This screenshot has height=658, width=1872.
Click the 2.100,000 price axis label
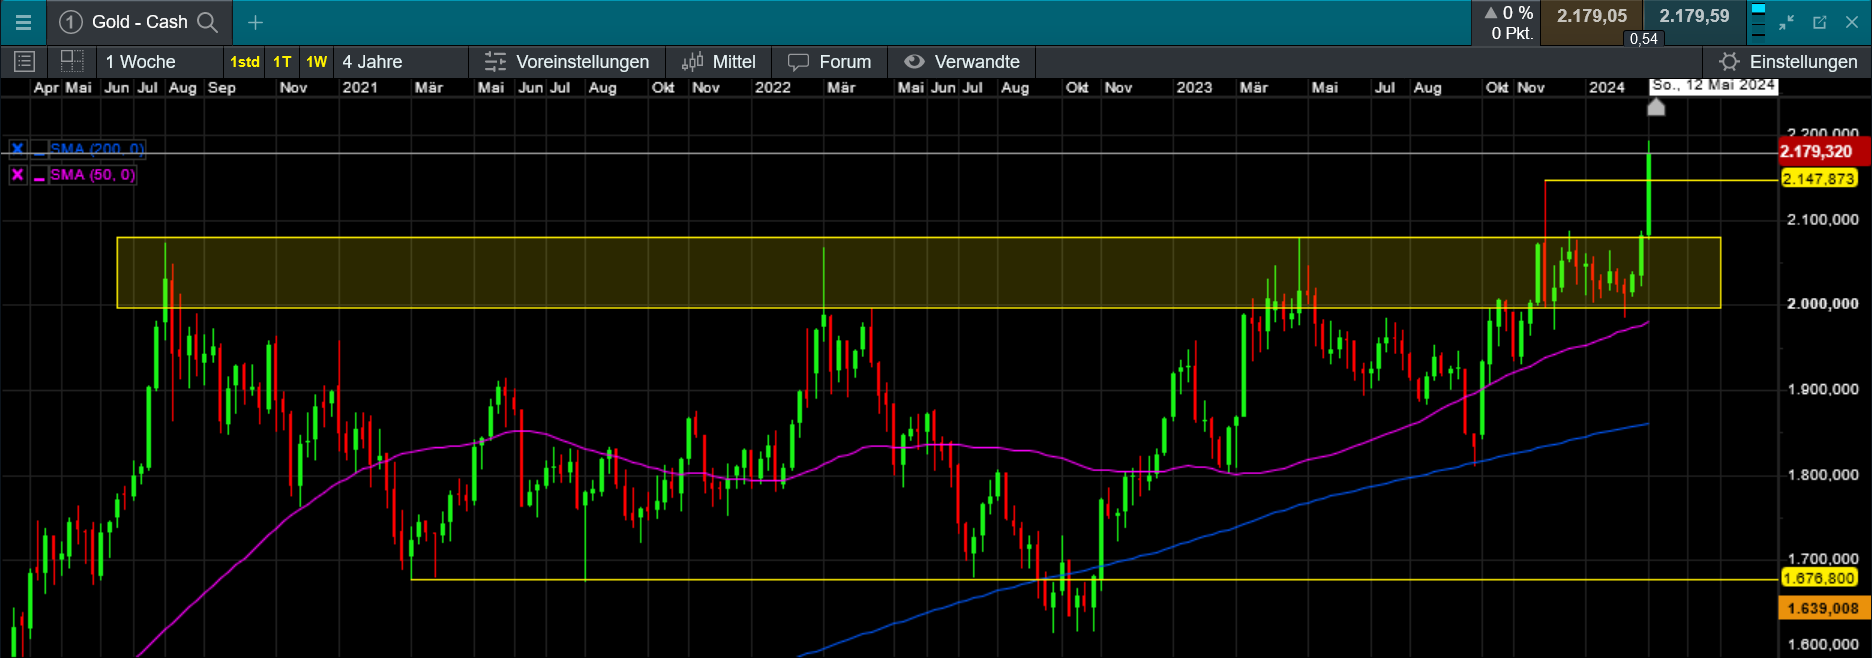[1823, 220]
